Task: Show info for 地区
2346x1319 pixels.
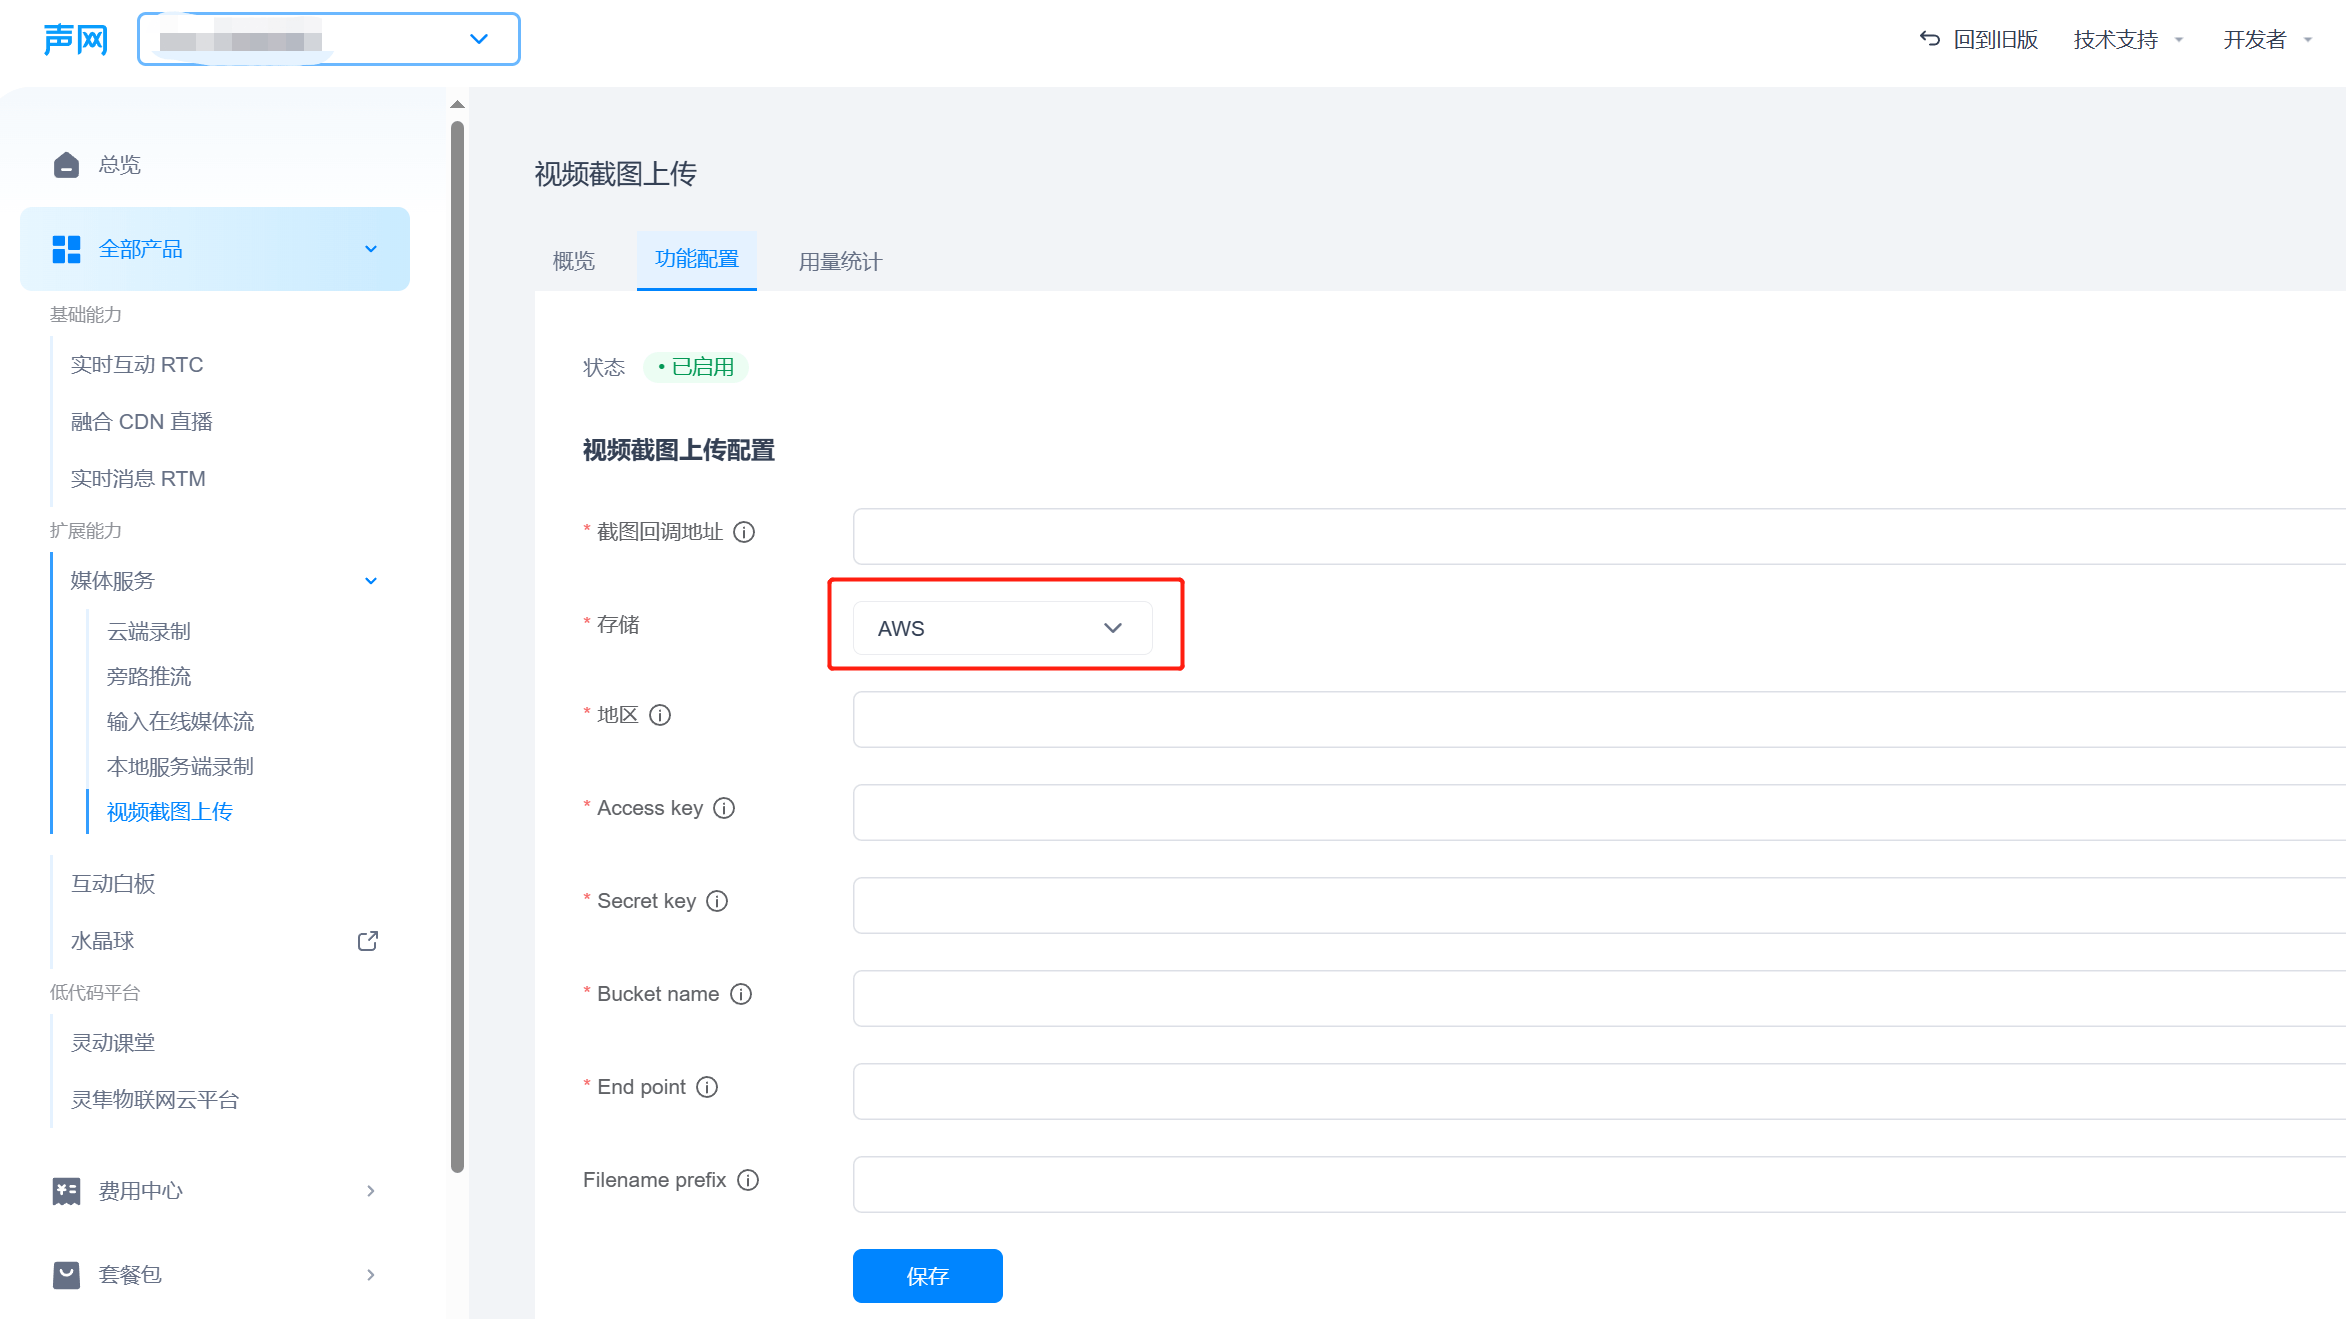Action: 660,715
